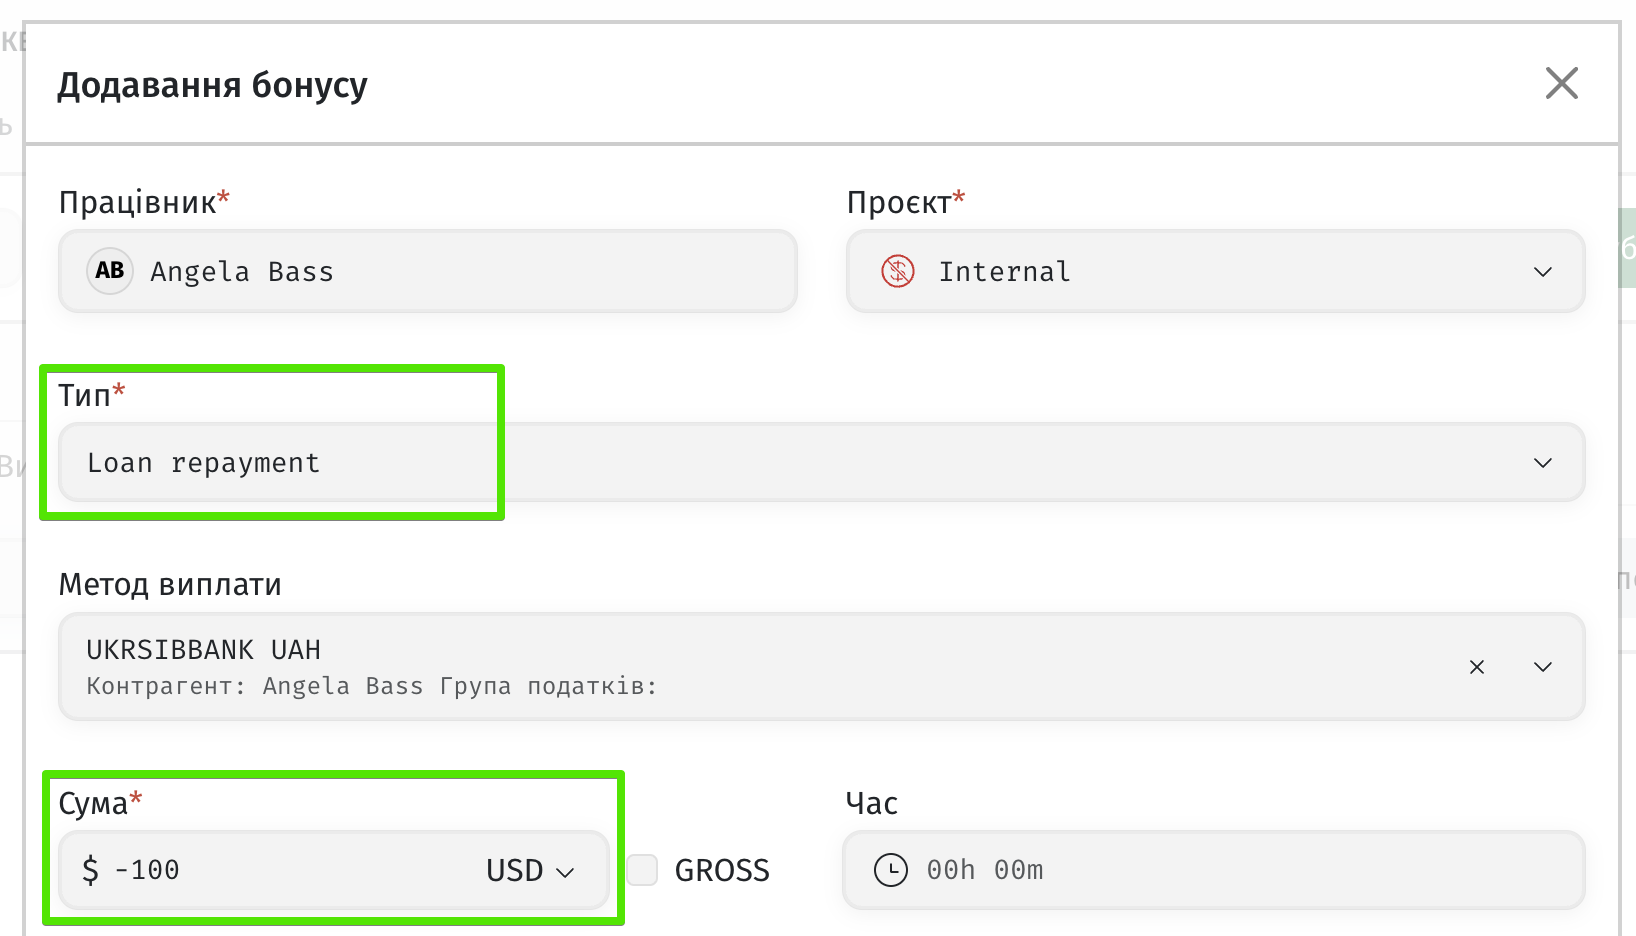
Task: Click the Angela Bass employee field
Action: [428, 271]
